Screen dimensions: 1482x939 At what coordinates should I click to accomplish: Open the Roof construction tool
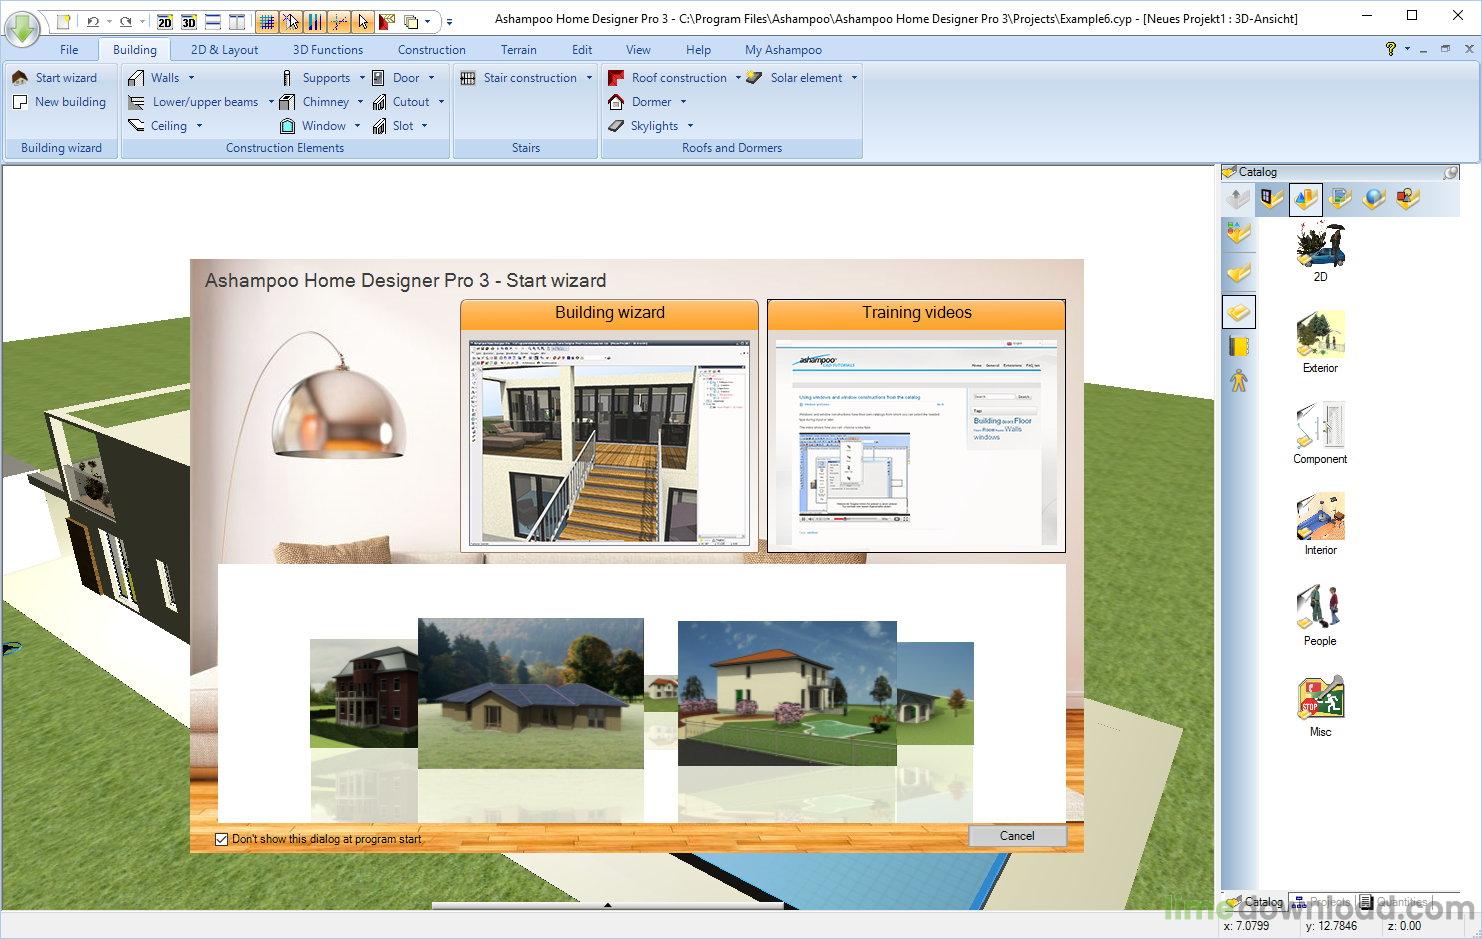pos(677,77)
